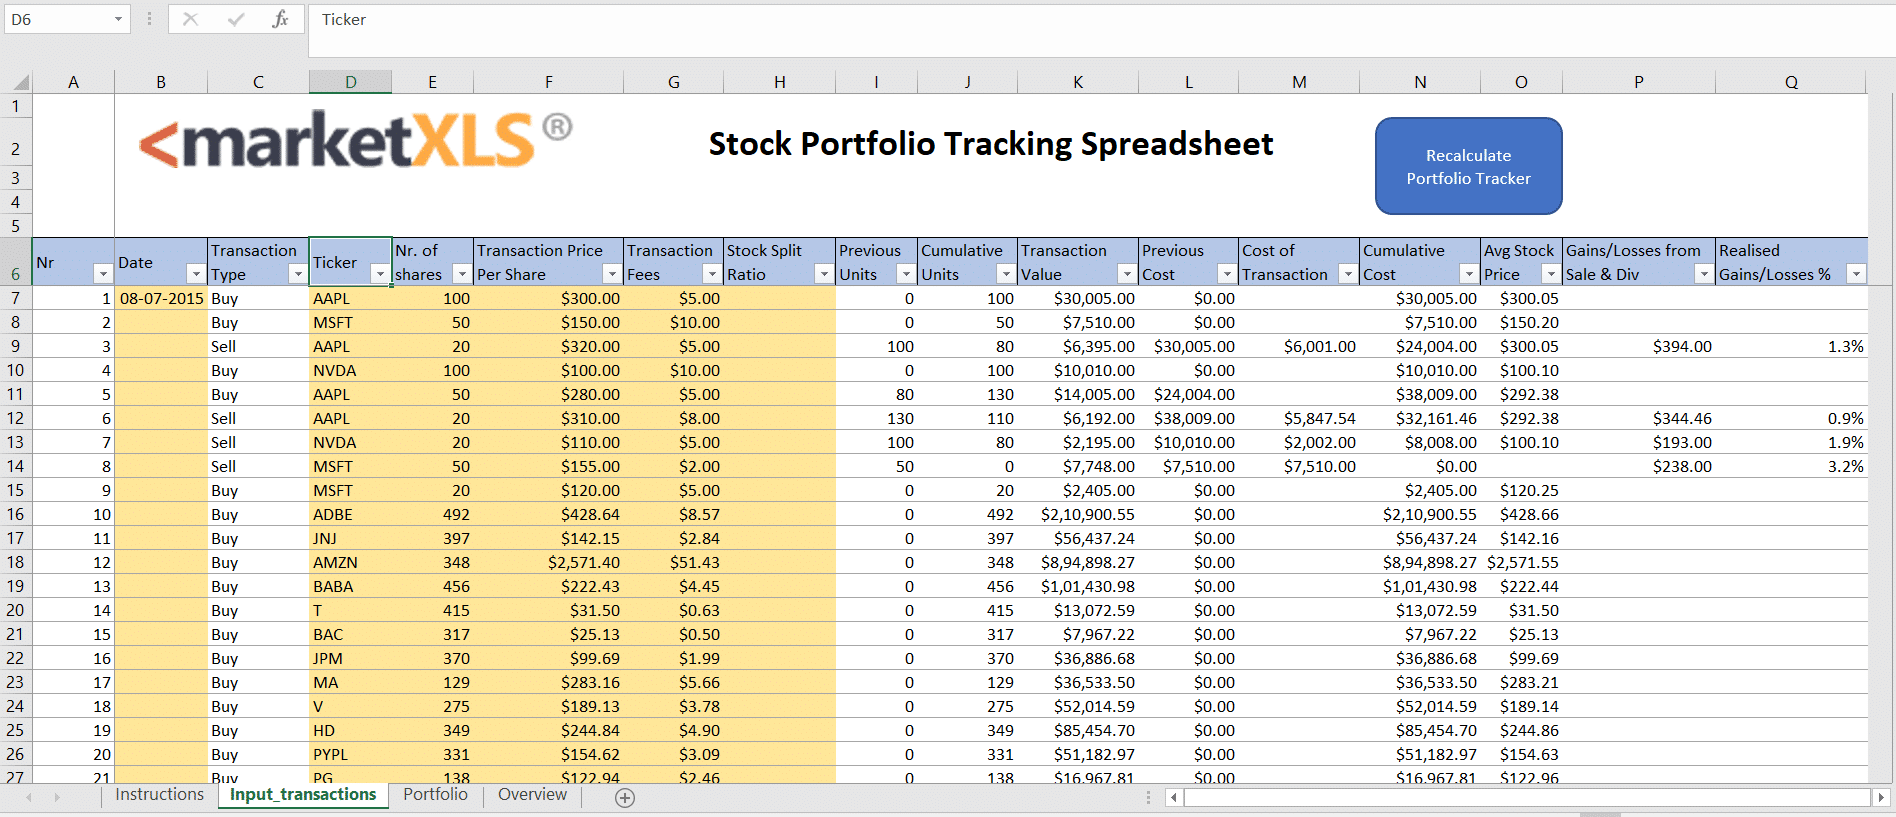Open the Transaction Value filter dropdown
Image resolution: width=1896 pixels, height=817 pixels.
coord(1127,274)
